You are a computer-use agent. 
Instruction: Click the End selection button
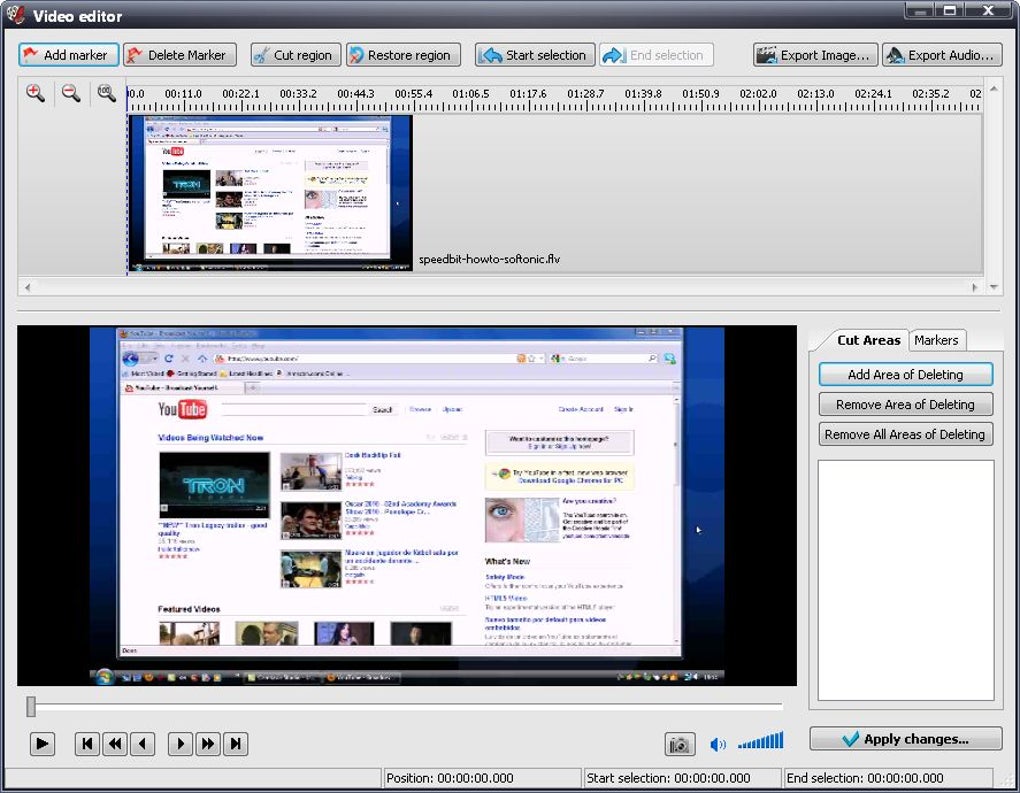[656, 55]
